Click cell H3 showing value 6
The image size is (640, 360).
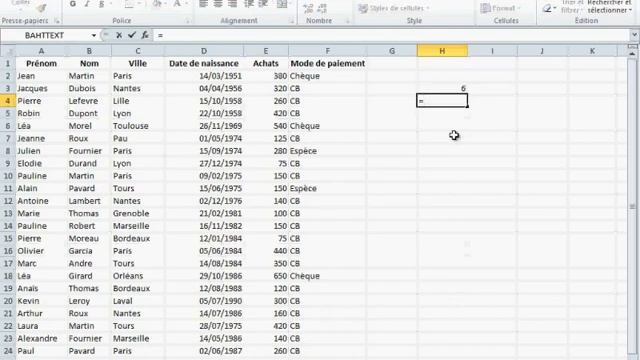point(442,89)
